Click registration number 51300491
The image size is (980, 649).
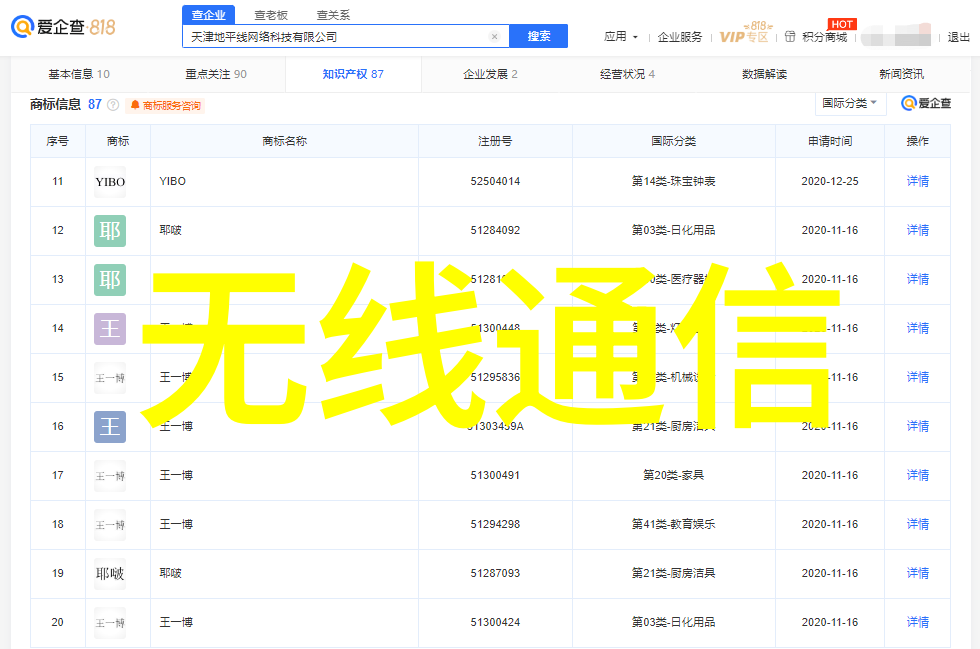(x=495, y=475)
